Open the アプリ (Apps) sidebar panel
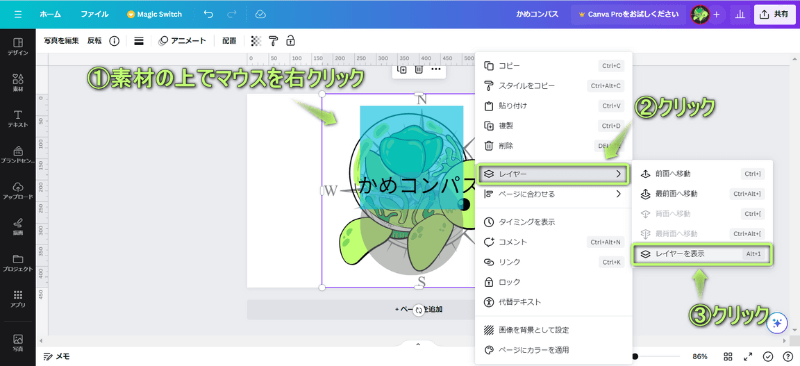This screenshot has width=800, height=366. pos(18,299)
